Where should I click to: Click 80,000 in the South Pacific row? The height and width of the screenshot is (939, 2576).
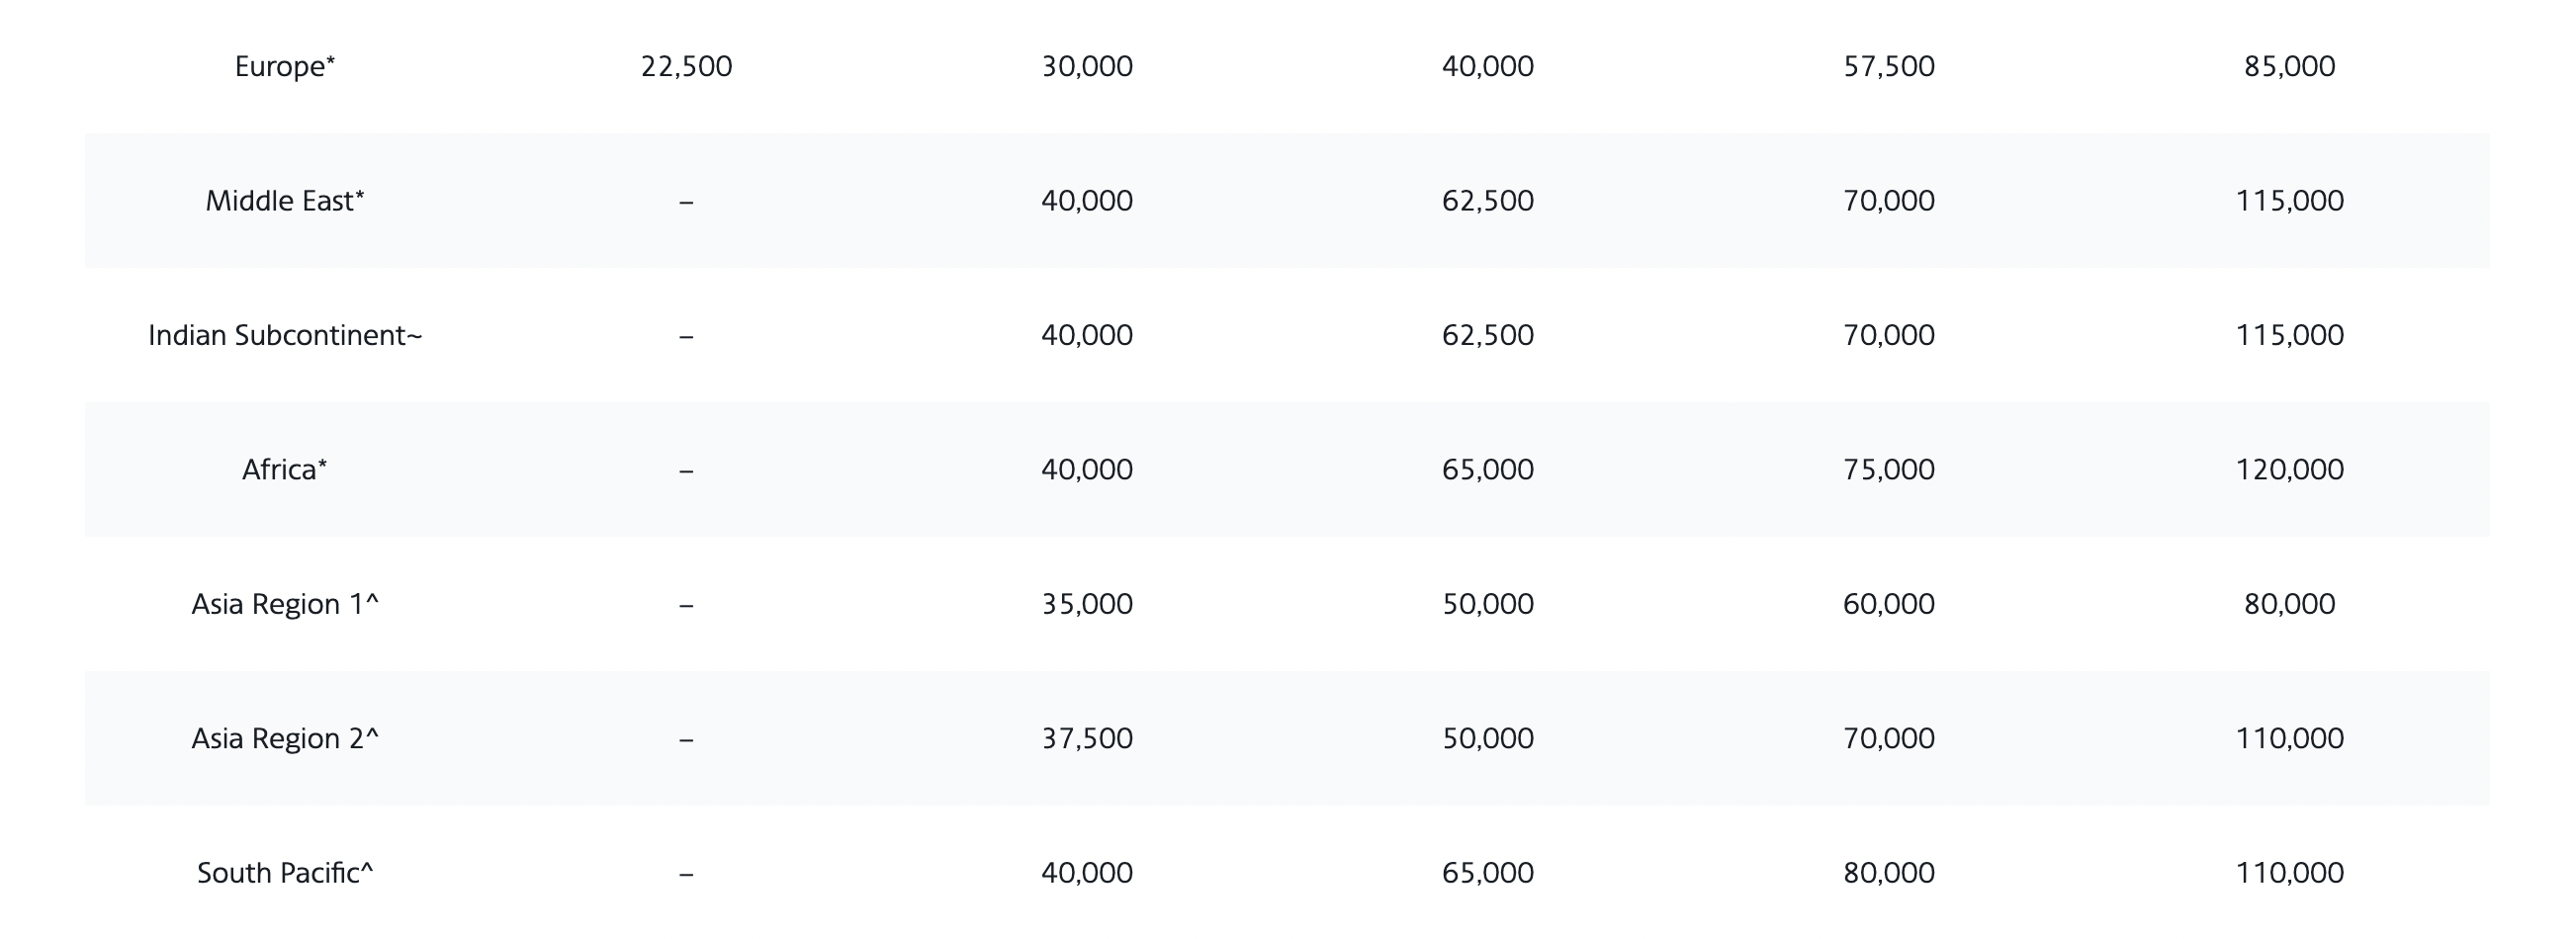click(x=1888, y=873)
